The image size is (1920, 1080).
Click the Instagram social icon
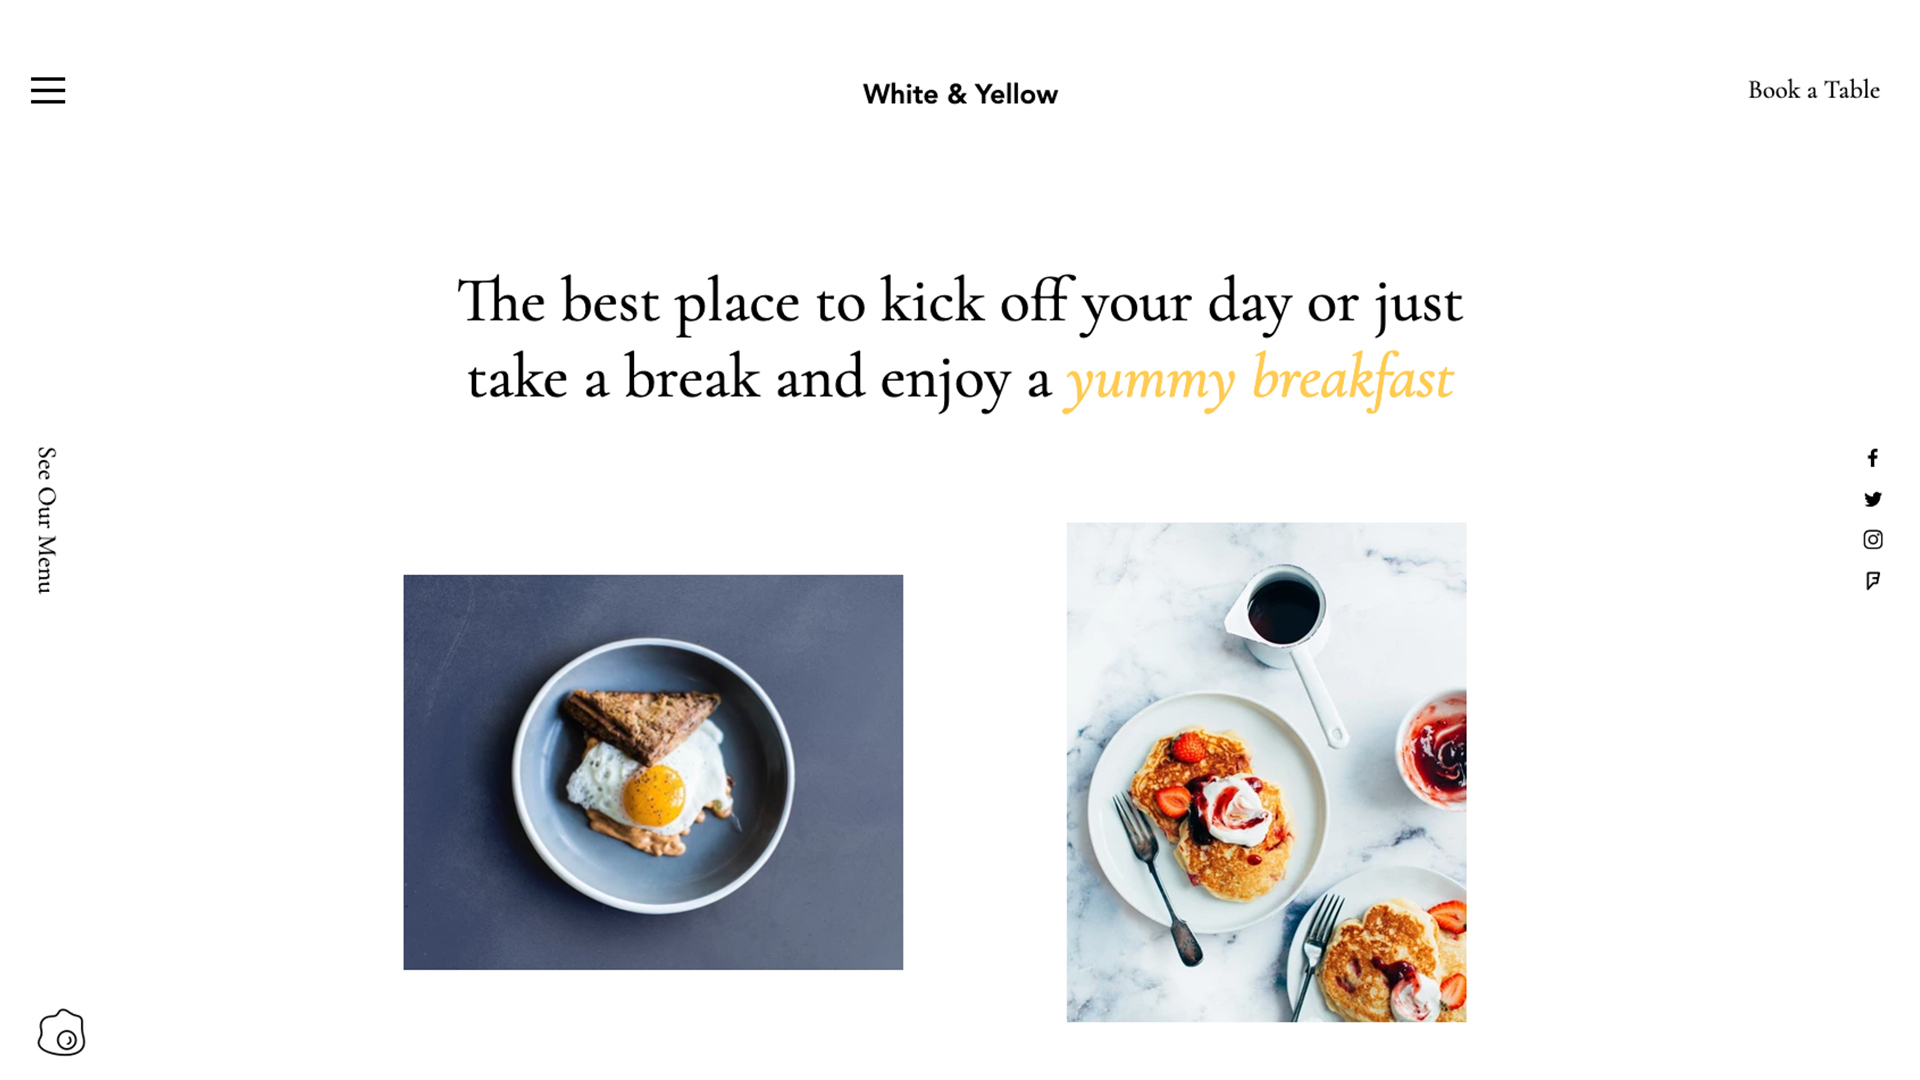(1873, 539)
